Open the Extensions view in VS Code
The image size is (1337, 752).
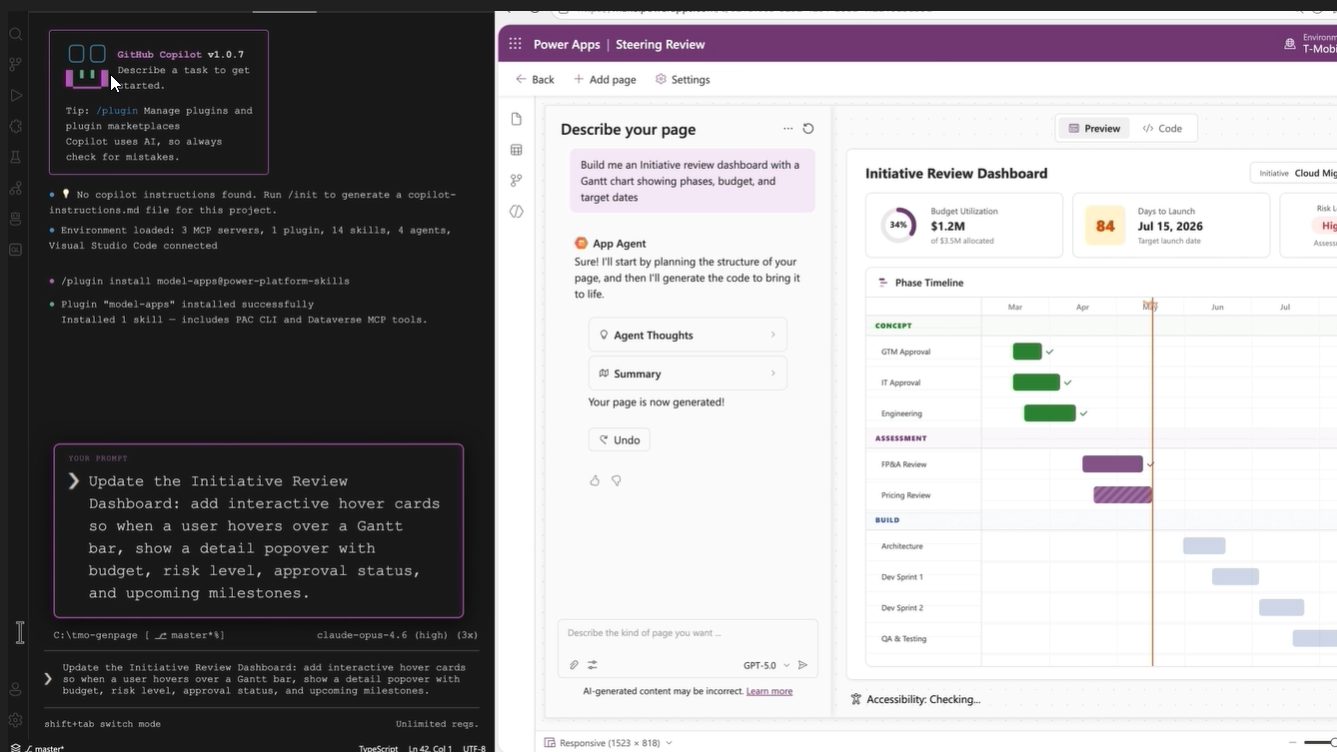[x=16, y=127]
